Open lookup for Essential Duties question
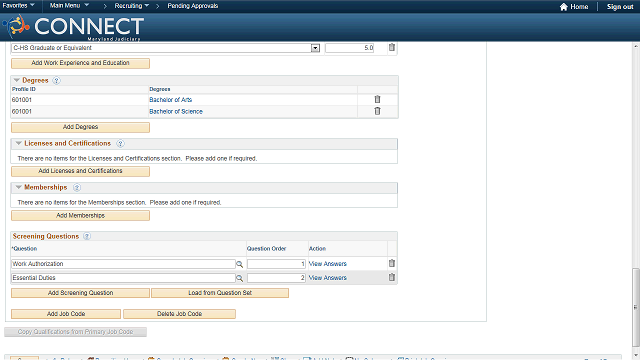 pyautogui.click(x=240, y=278)
